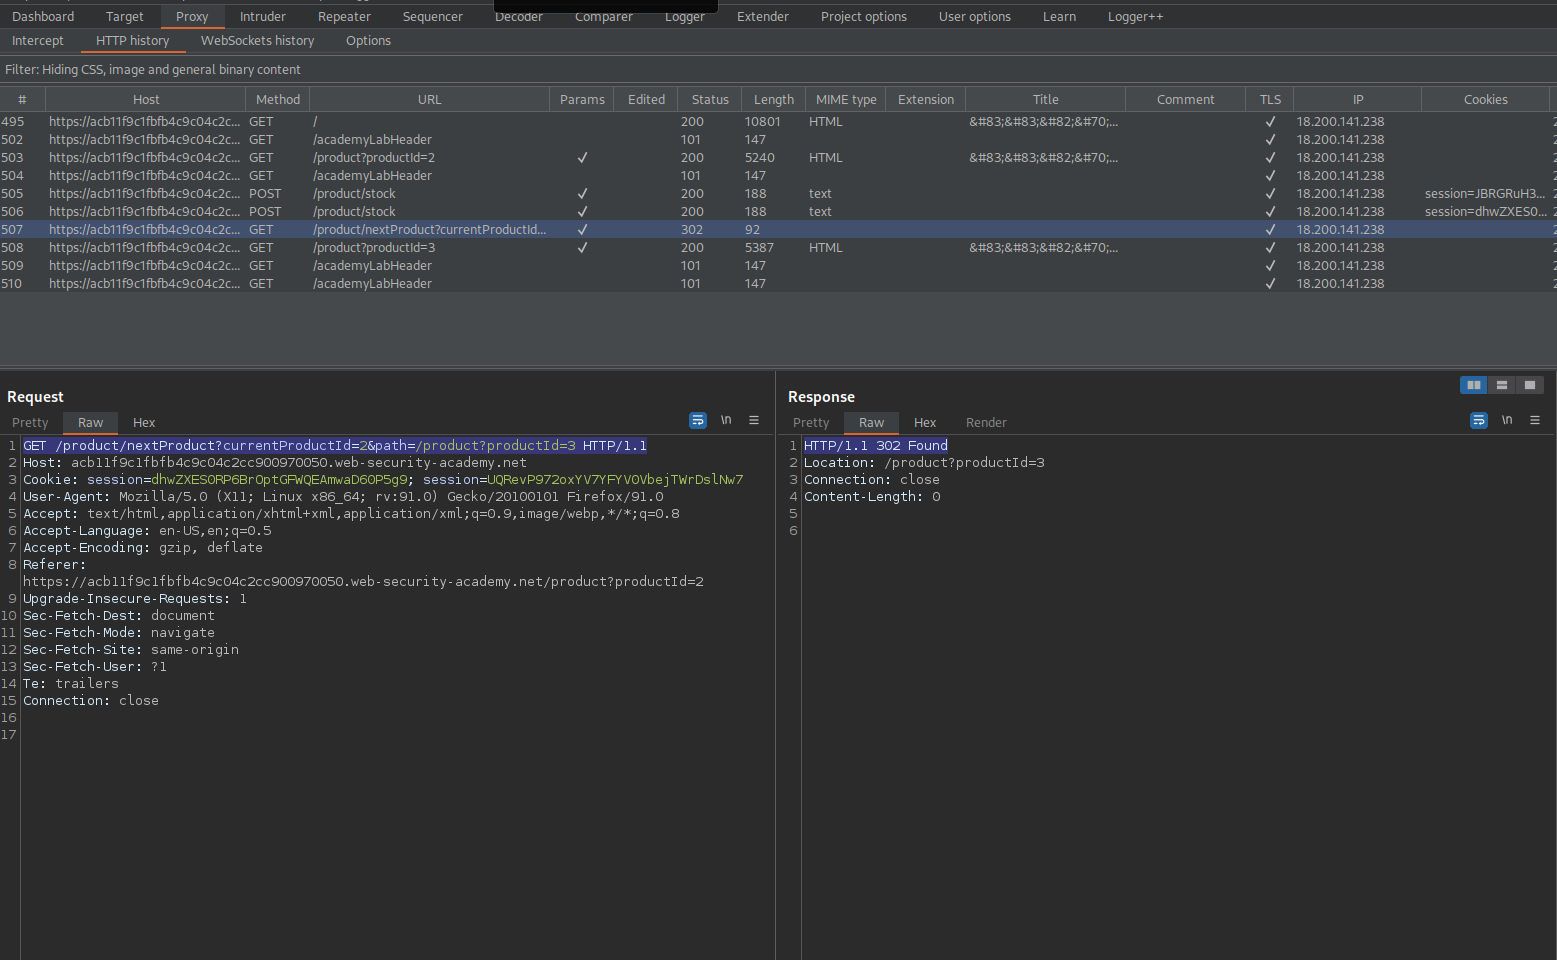Click the Cookie header line in request
This screenshot has width=1557, height=960.
tap(383, 480)
